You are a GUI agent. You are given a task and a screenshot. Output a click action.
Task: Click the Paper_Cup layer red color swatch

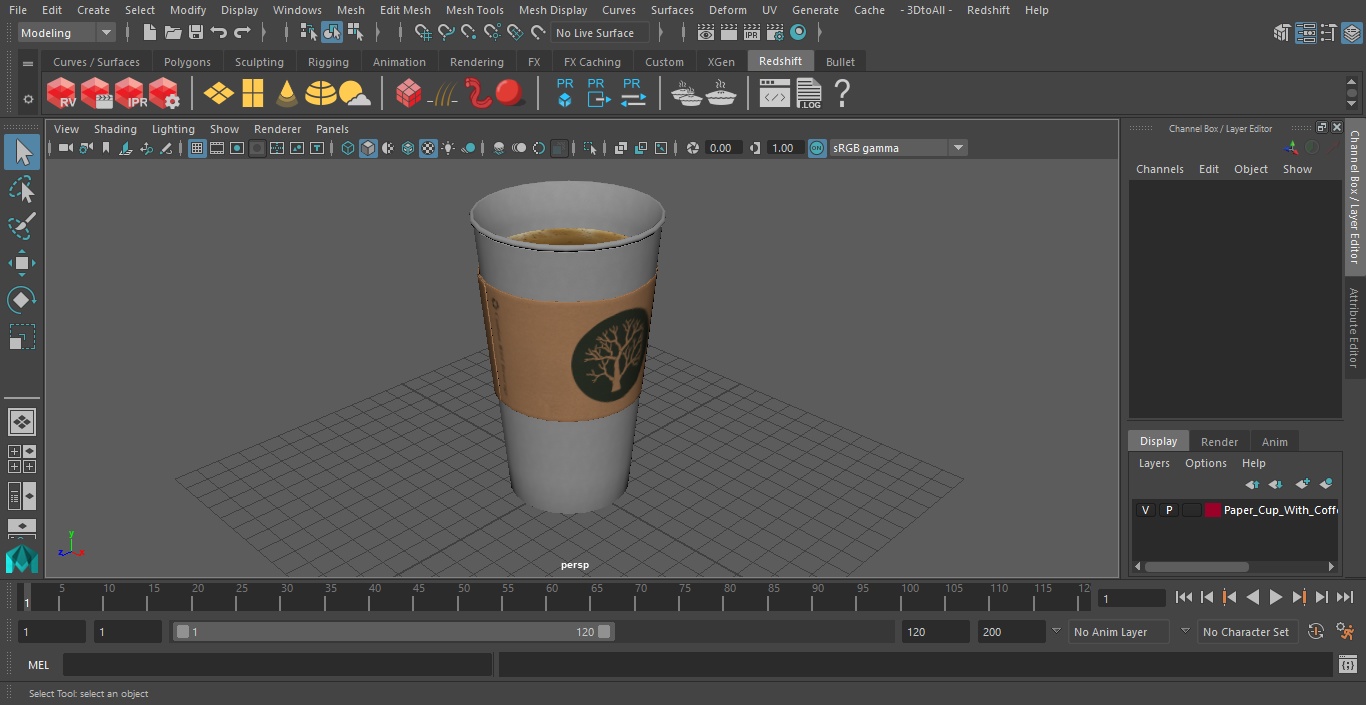pyautogui.click(x=1213, y=510)
